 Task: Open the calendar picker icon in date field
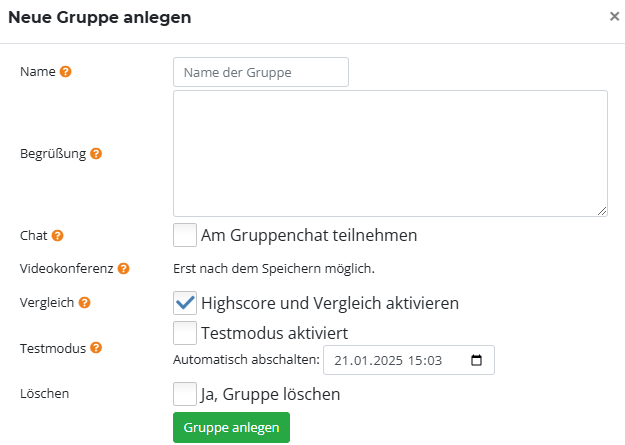pyautogui.click(x=476, y=360)
